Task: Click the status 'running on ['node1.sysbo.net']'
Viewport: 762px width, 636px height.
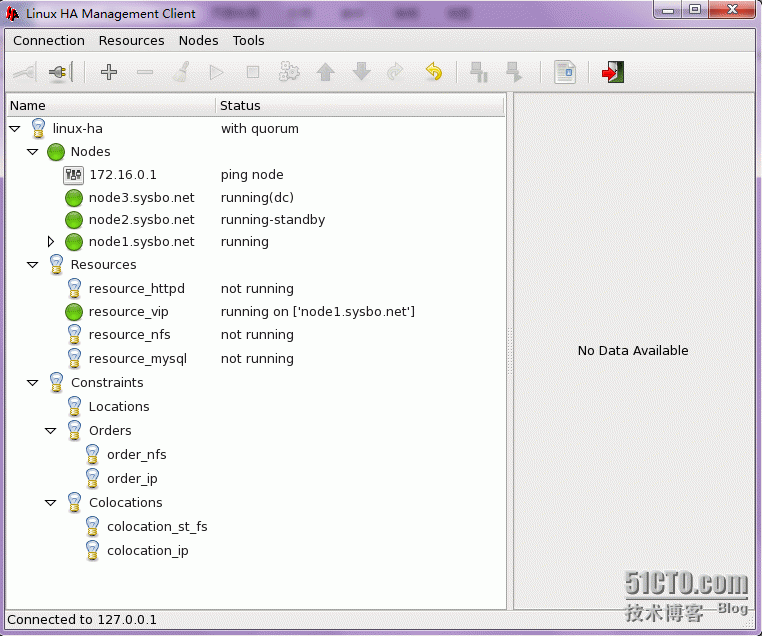Action: click(x=318, y=312)
